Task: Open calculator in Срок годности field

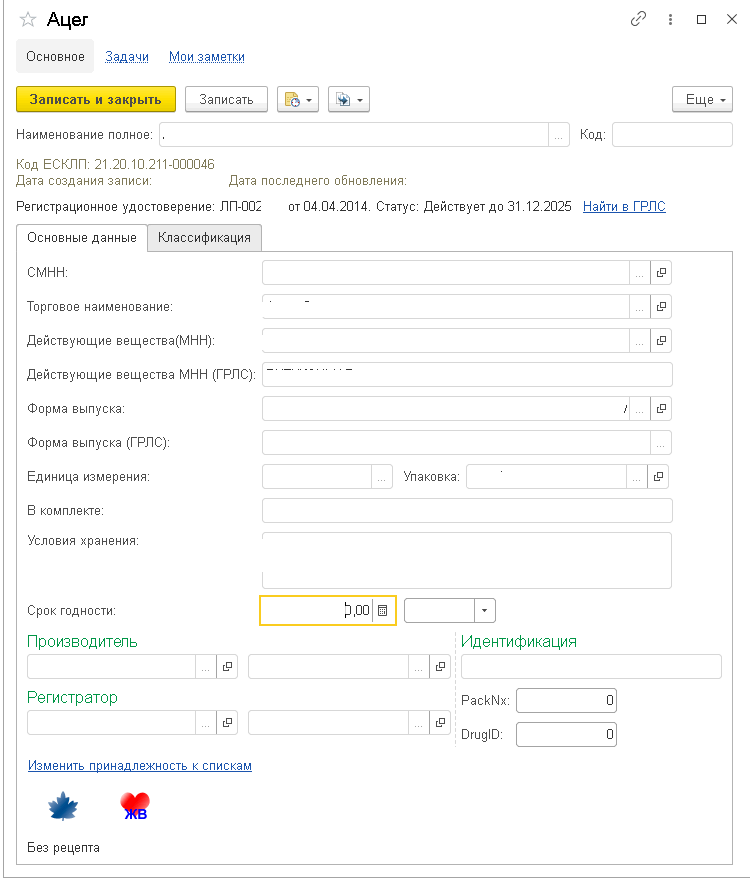Action: [384, 610]
